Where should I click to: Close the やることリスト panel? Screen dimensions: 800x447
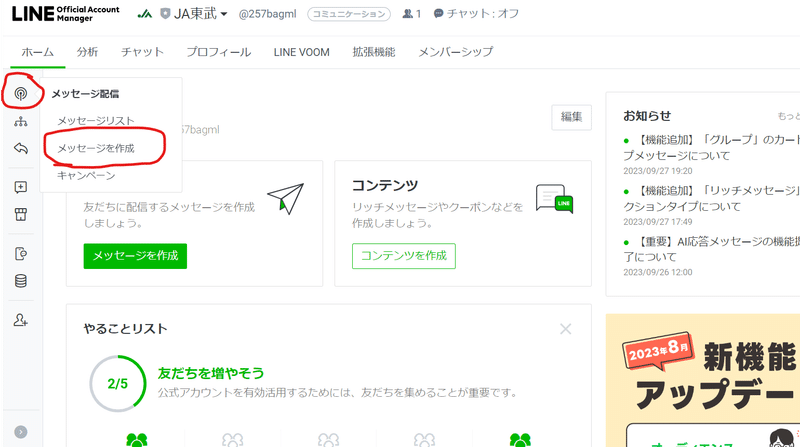565,329
